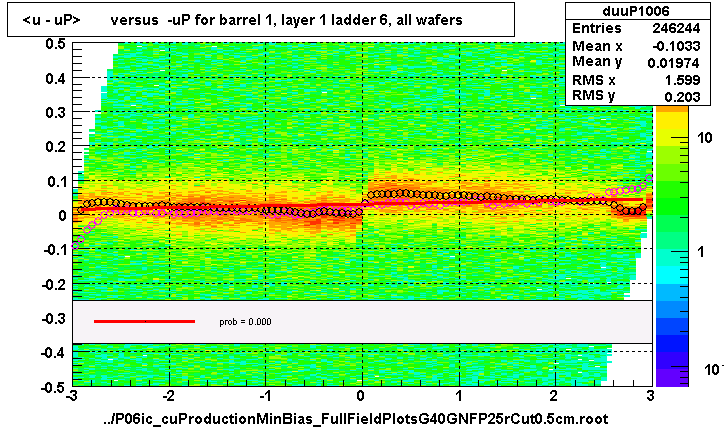Viewport: 725px width, 429px height.
Task: Click the y-axis label 0.5
Action: (56, 44)
